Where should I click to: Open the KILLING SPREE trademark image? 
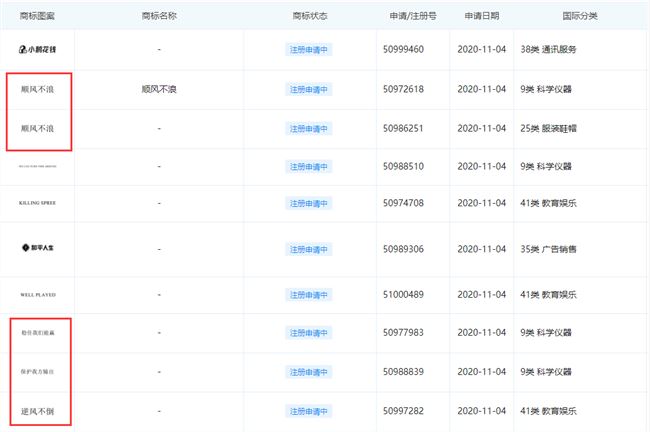[x=37, y=203]
